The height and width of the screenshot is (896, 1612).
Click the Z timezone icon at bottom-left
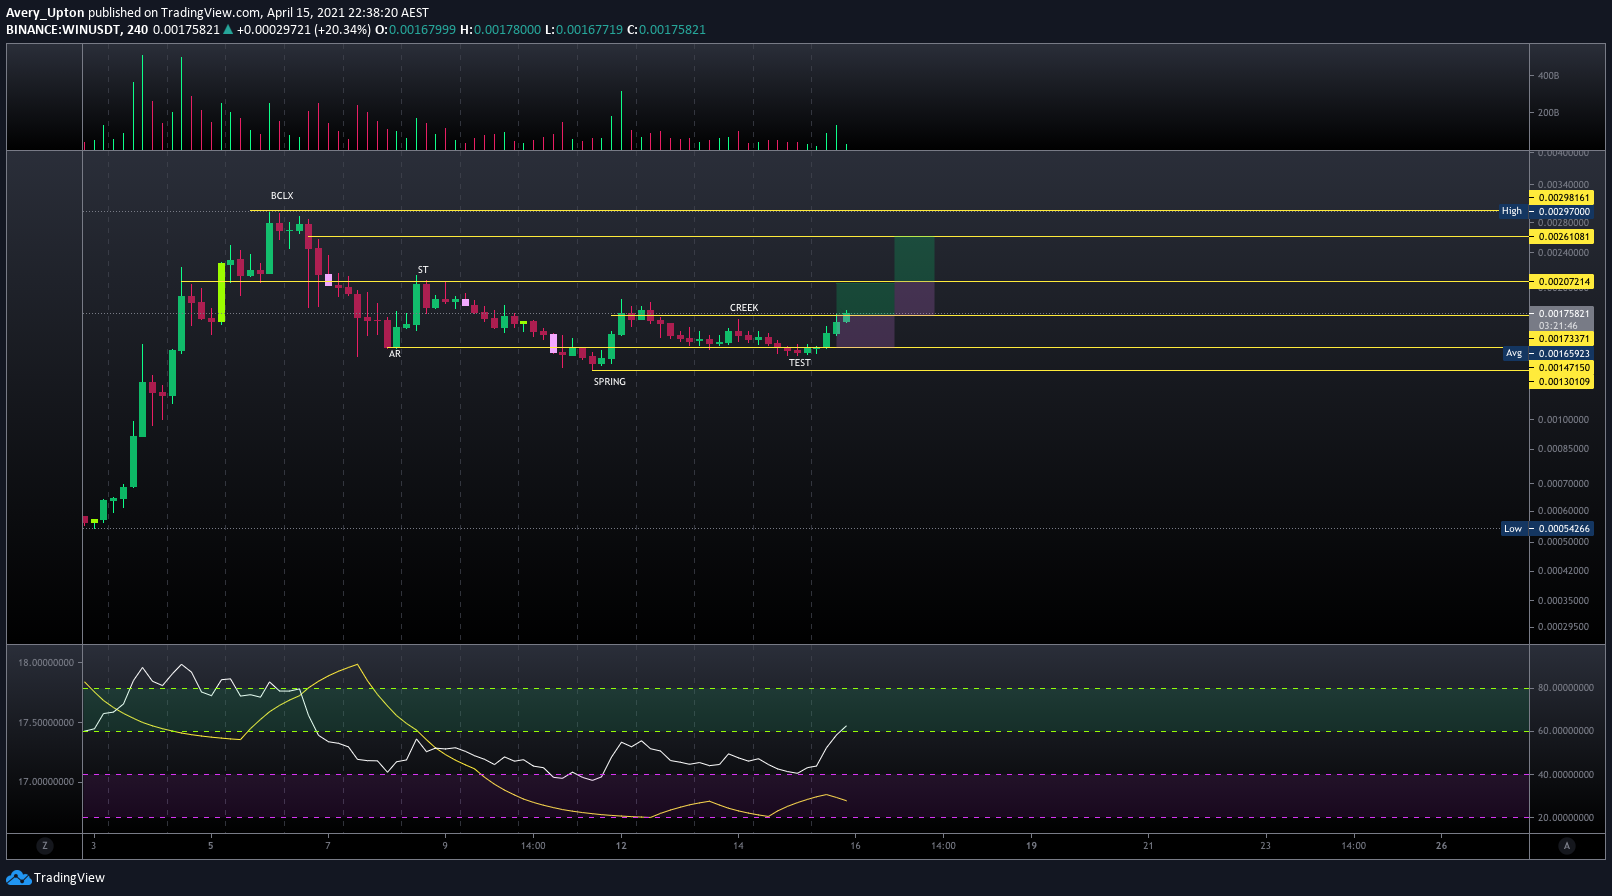click(x=44, y=846)
